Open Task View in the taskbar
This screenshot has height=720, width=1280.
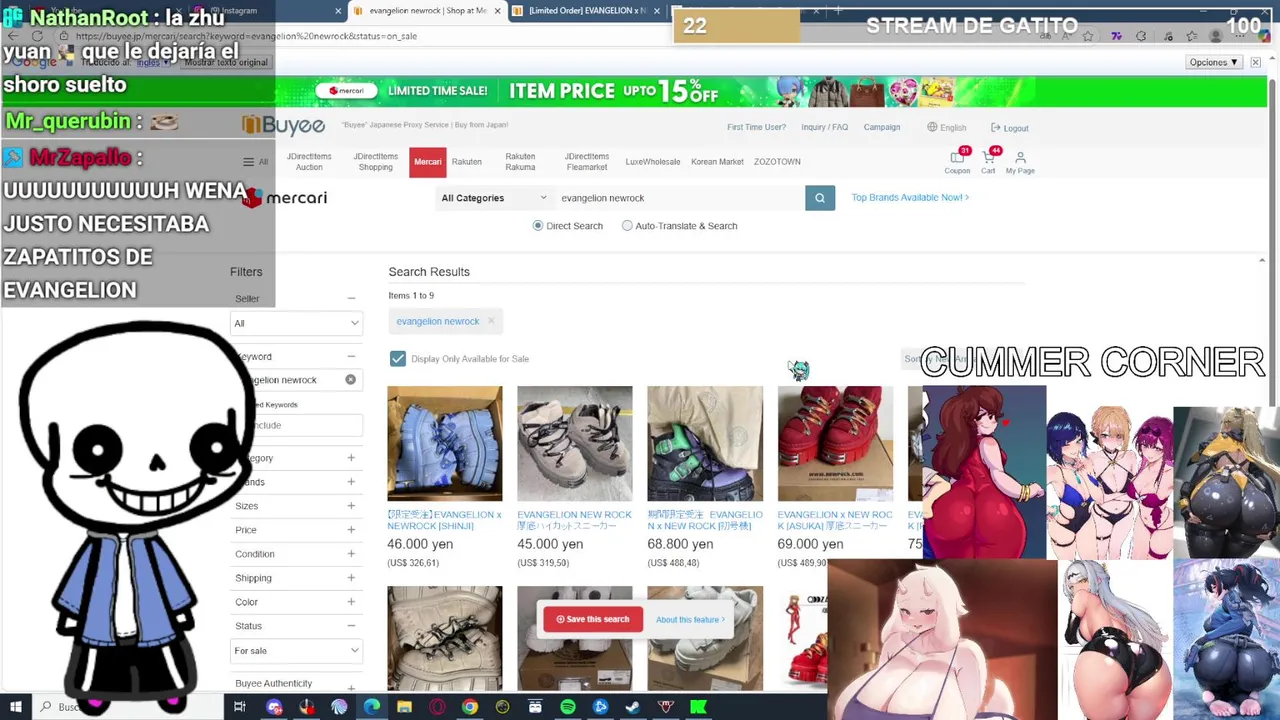click(239, 707)
